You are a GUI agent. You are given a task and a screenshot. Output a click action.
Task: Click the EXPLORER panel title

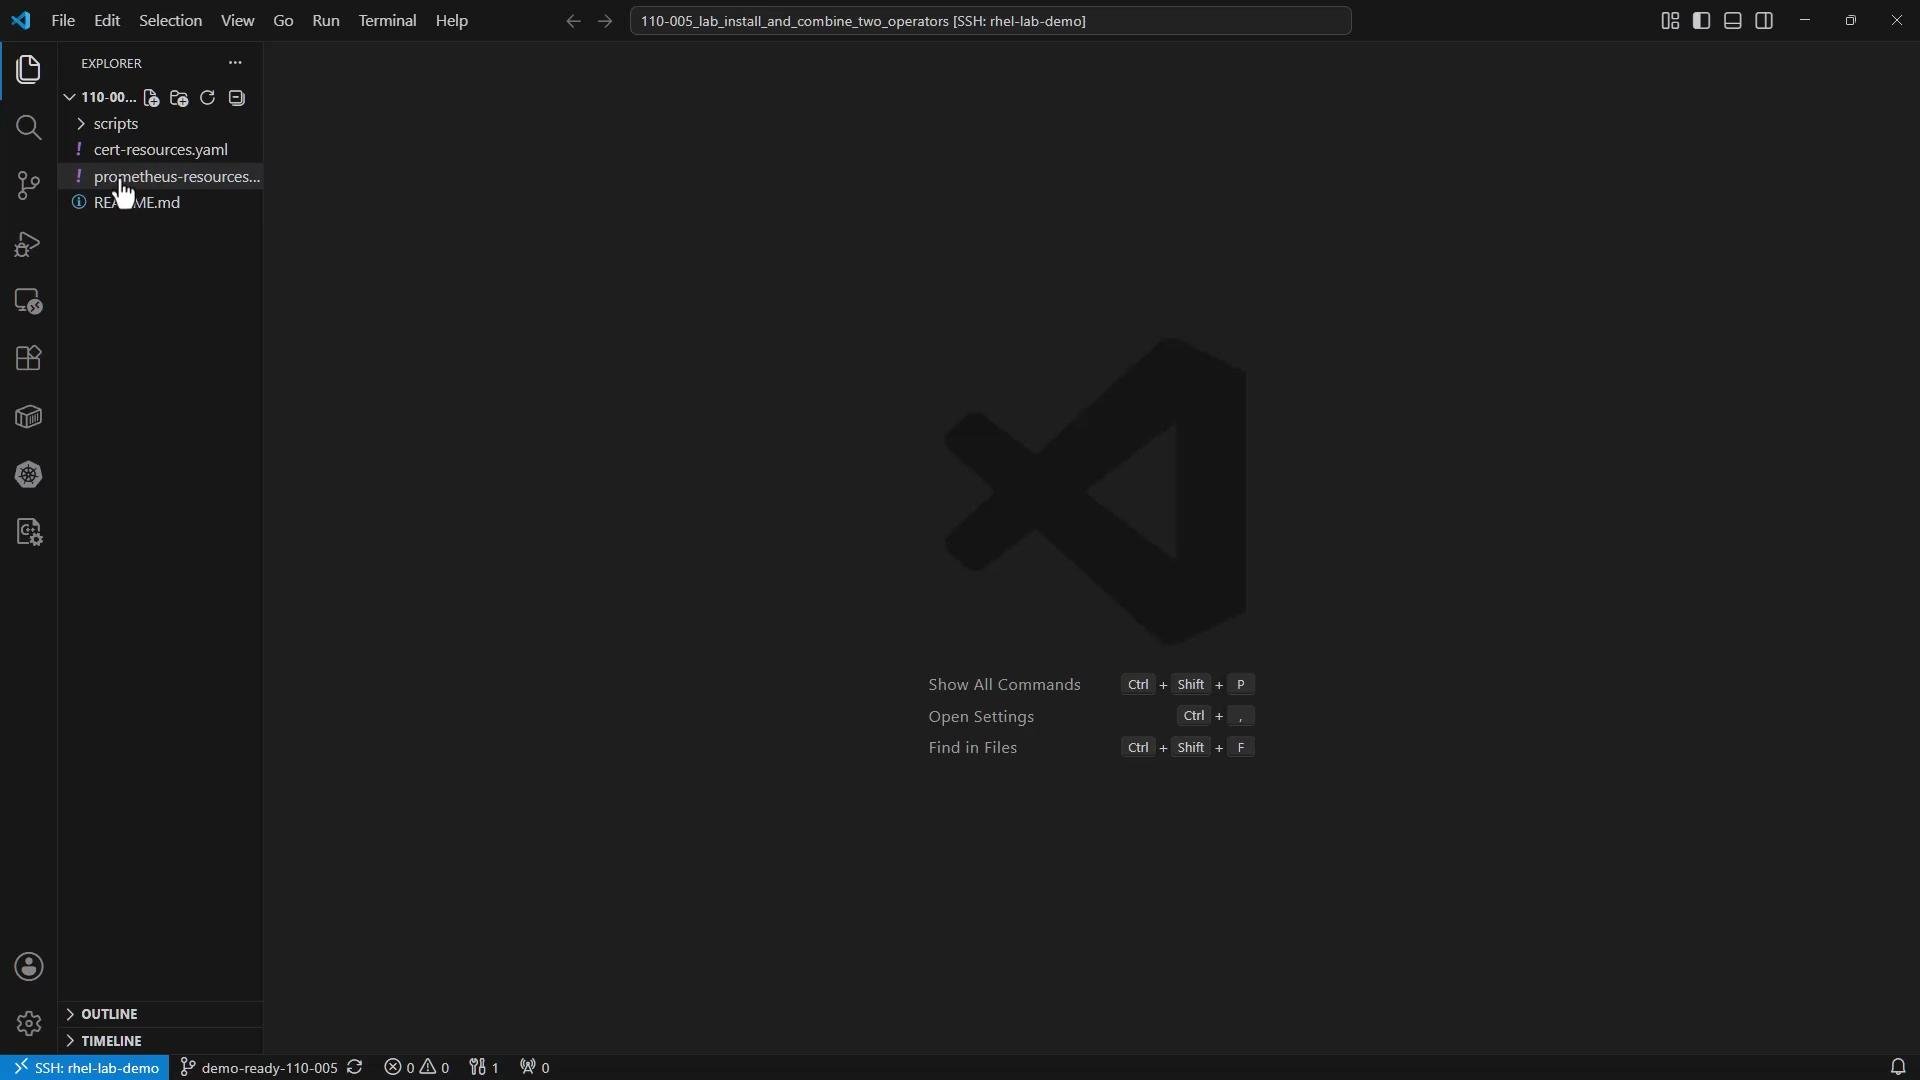coord(112,63)
